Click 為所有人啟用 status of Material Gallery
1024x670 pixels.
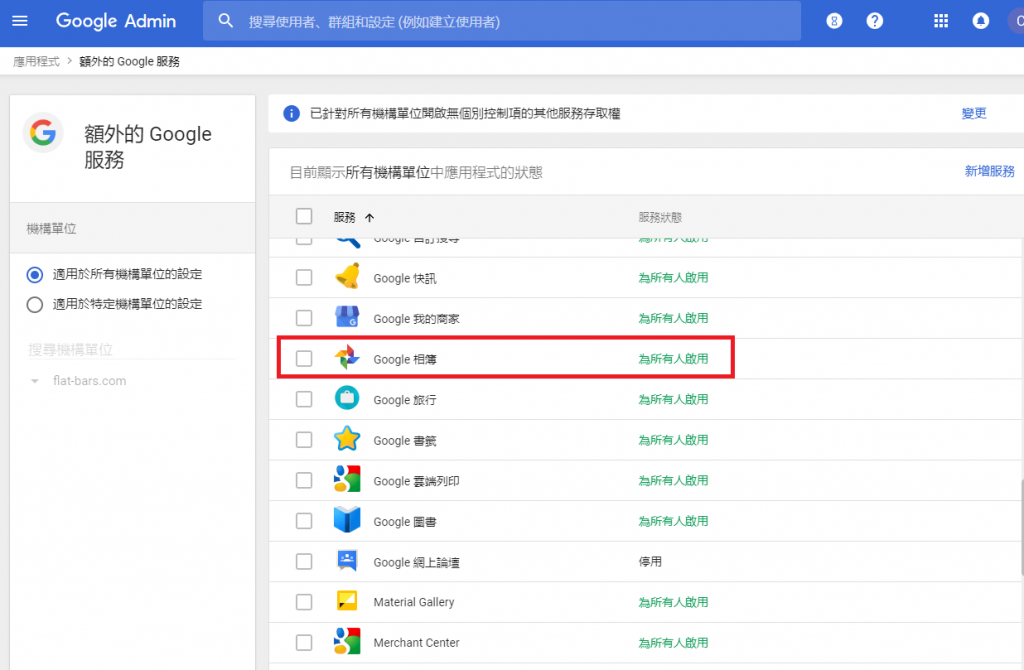click(x=673, y=601)
